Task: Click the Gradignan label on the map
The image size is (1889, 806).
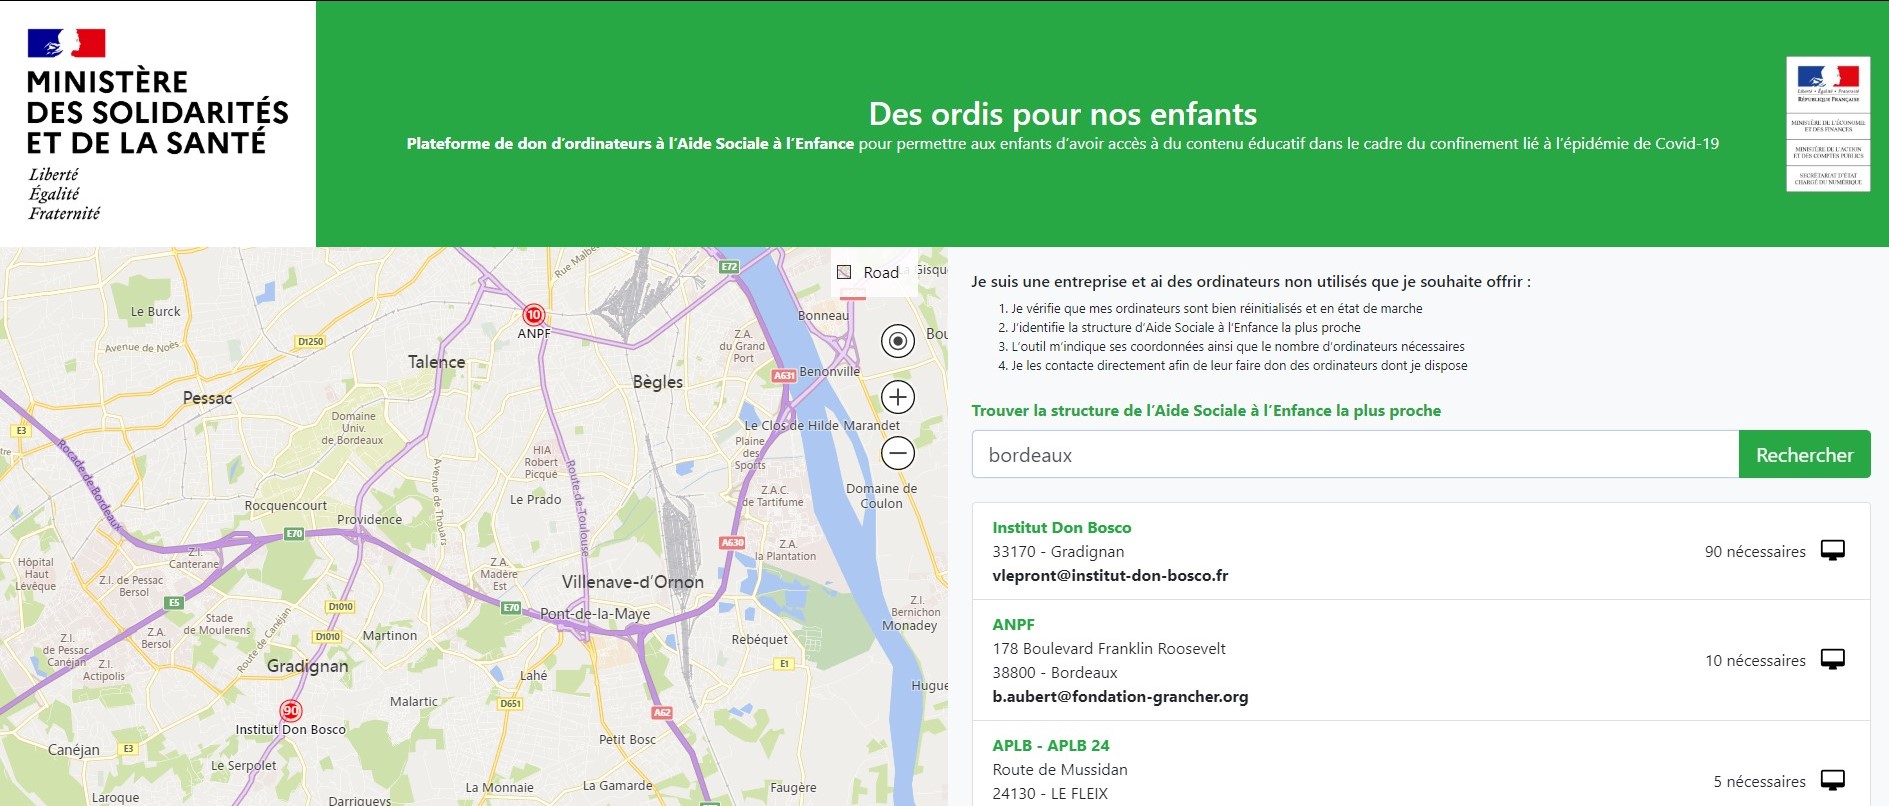Action: (x=307, y=666)
